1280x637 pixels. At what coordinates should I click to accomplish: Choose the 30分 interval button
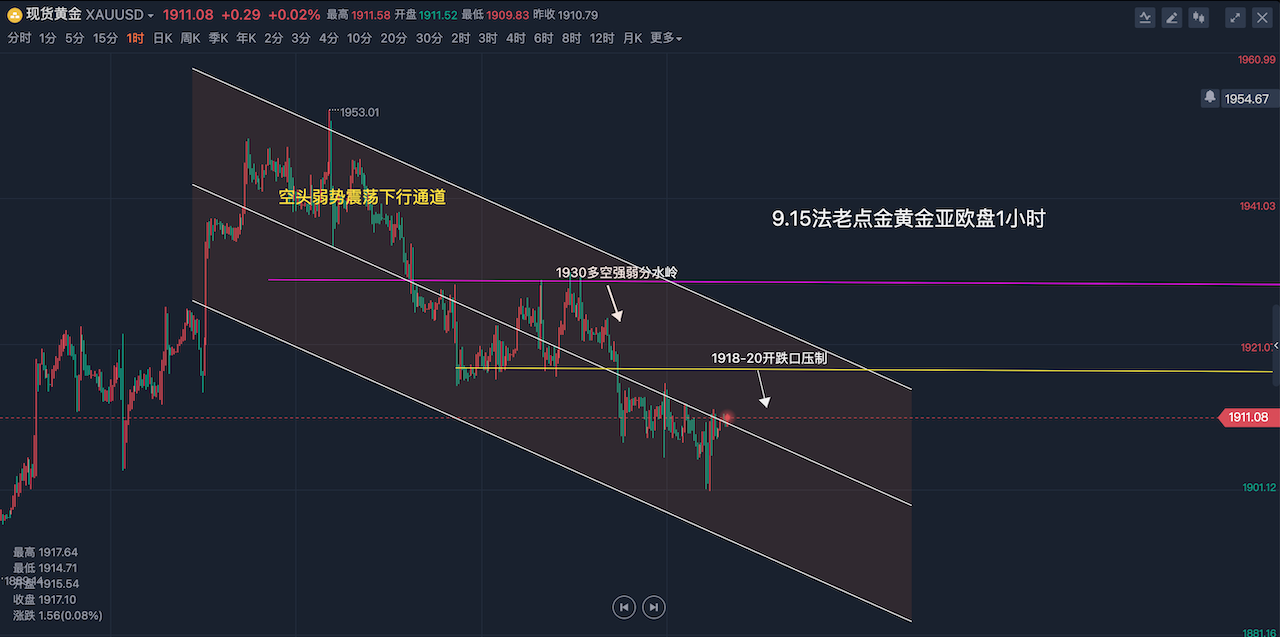pyautogui.click(x=428, y=38)
